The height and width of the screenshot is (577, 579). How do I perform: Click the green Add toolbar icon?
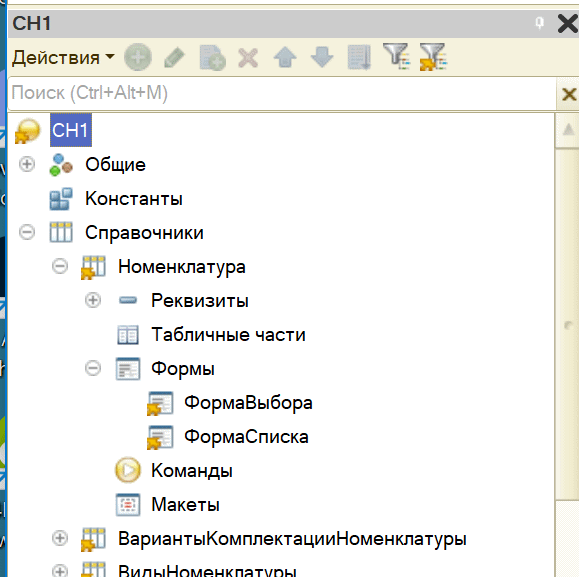(x=138, y=57)
